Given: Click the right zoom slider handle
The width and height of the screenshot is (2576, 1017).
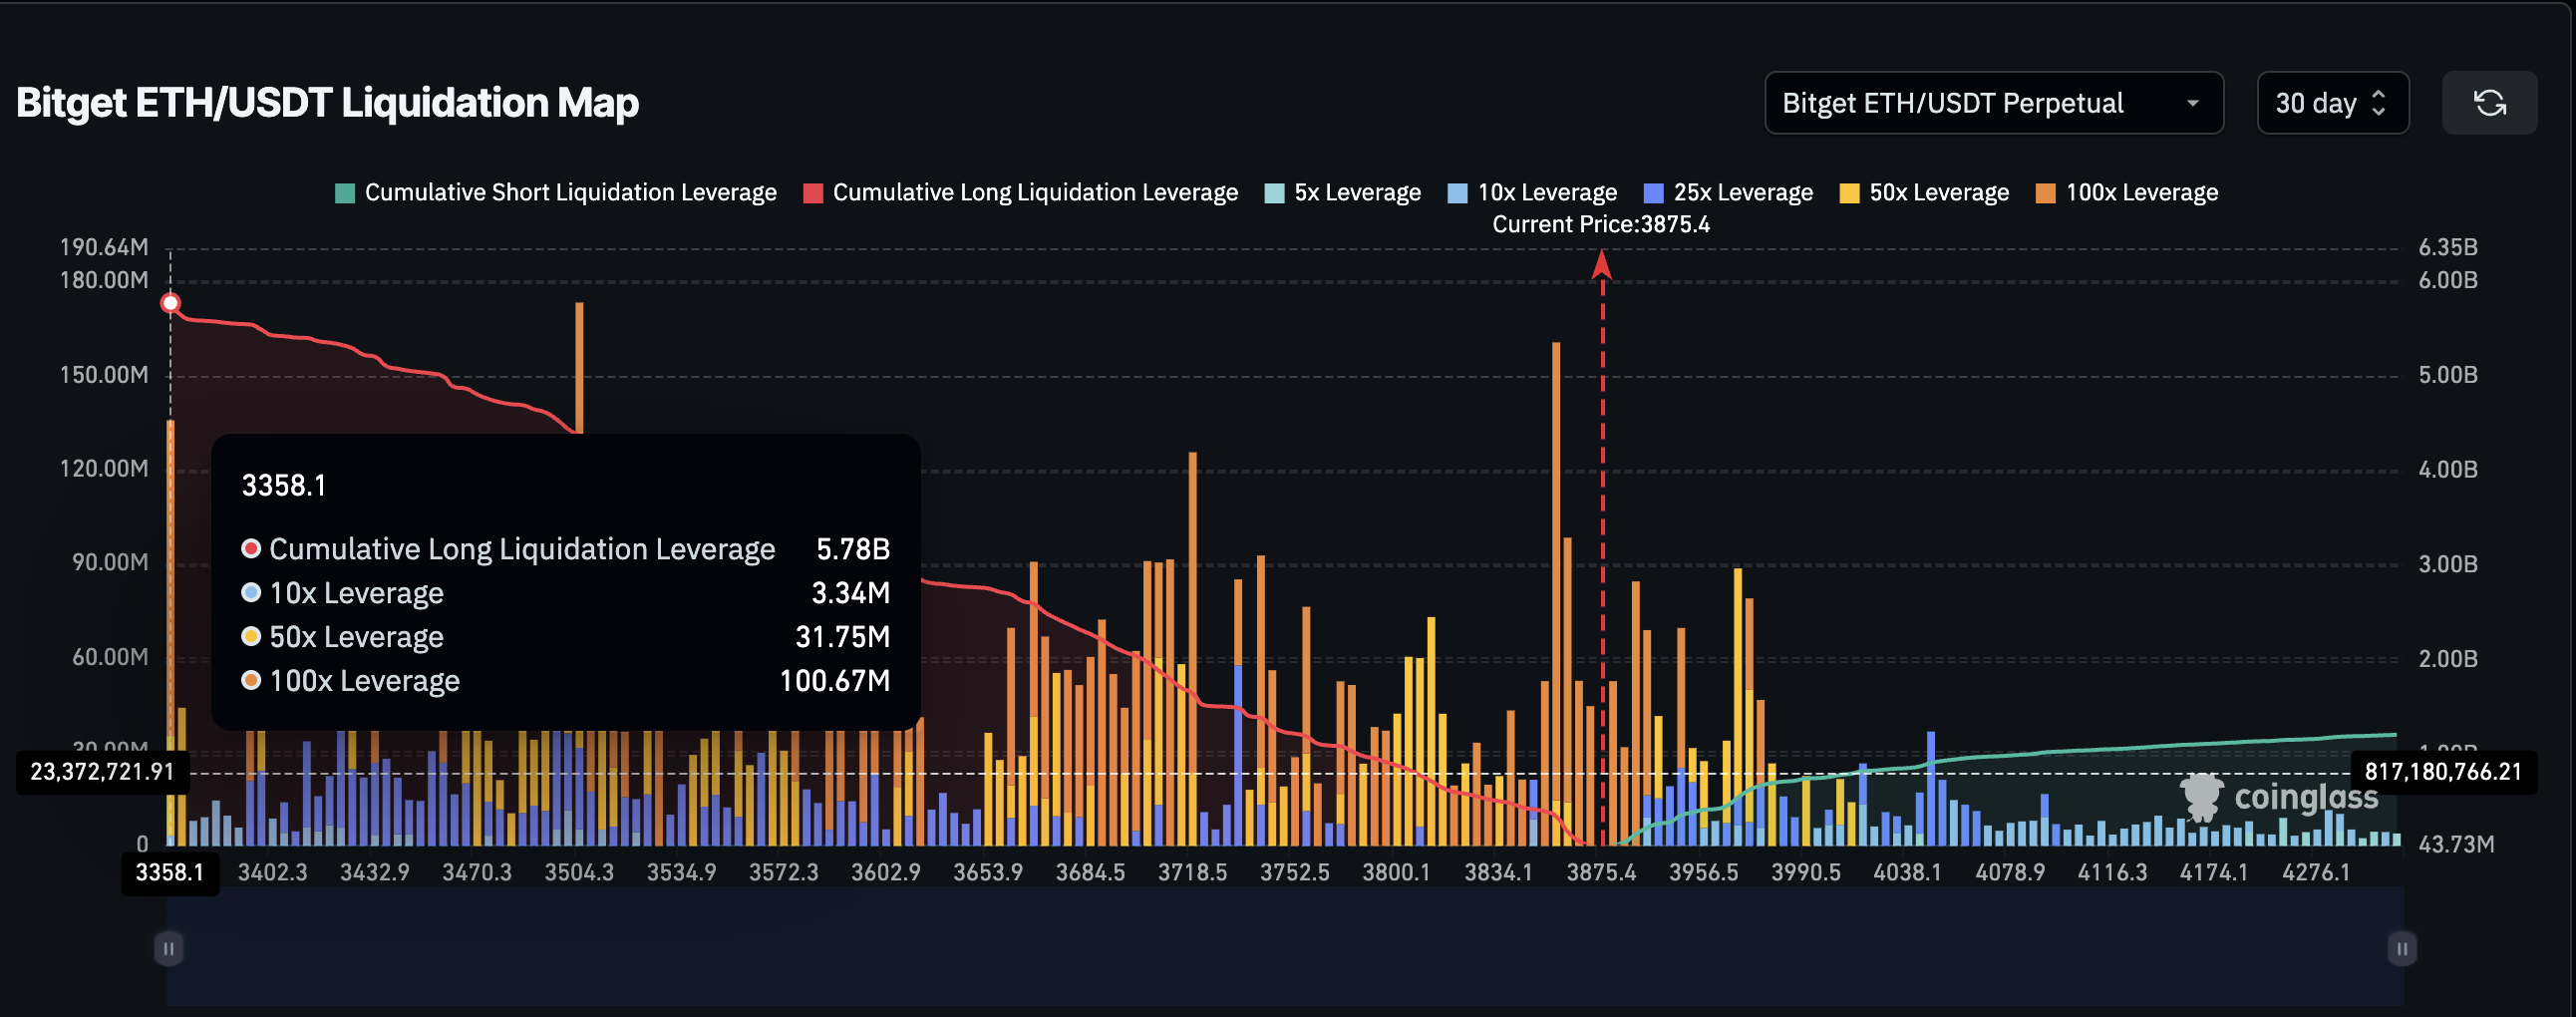Looking at the screenshot, I should [2401, 948].
